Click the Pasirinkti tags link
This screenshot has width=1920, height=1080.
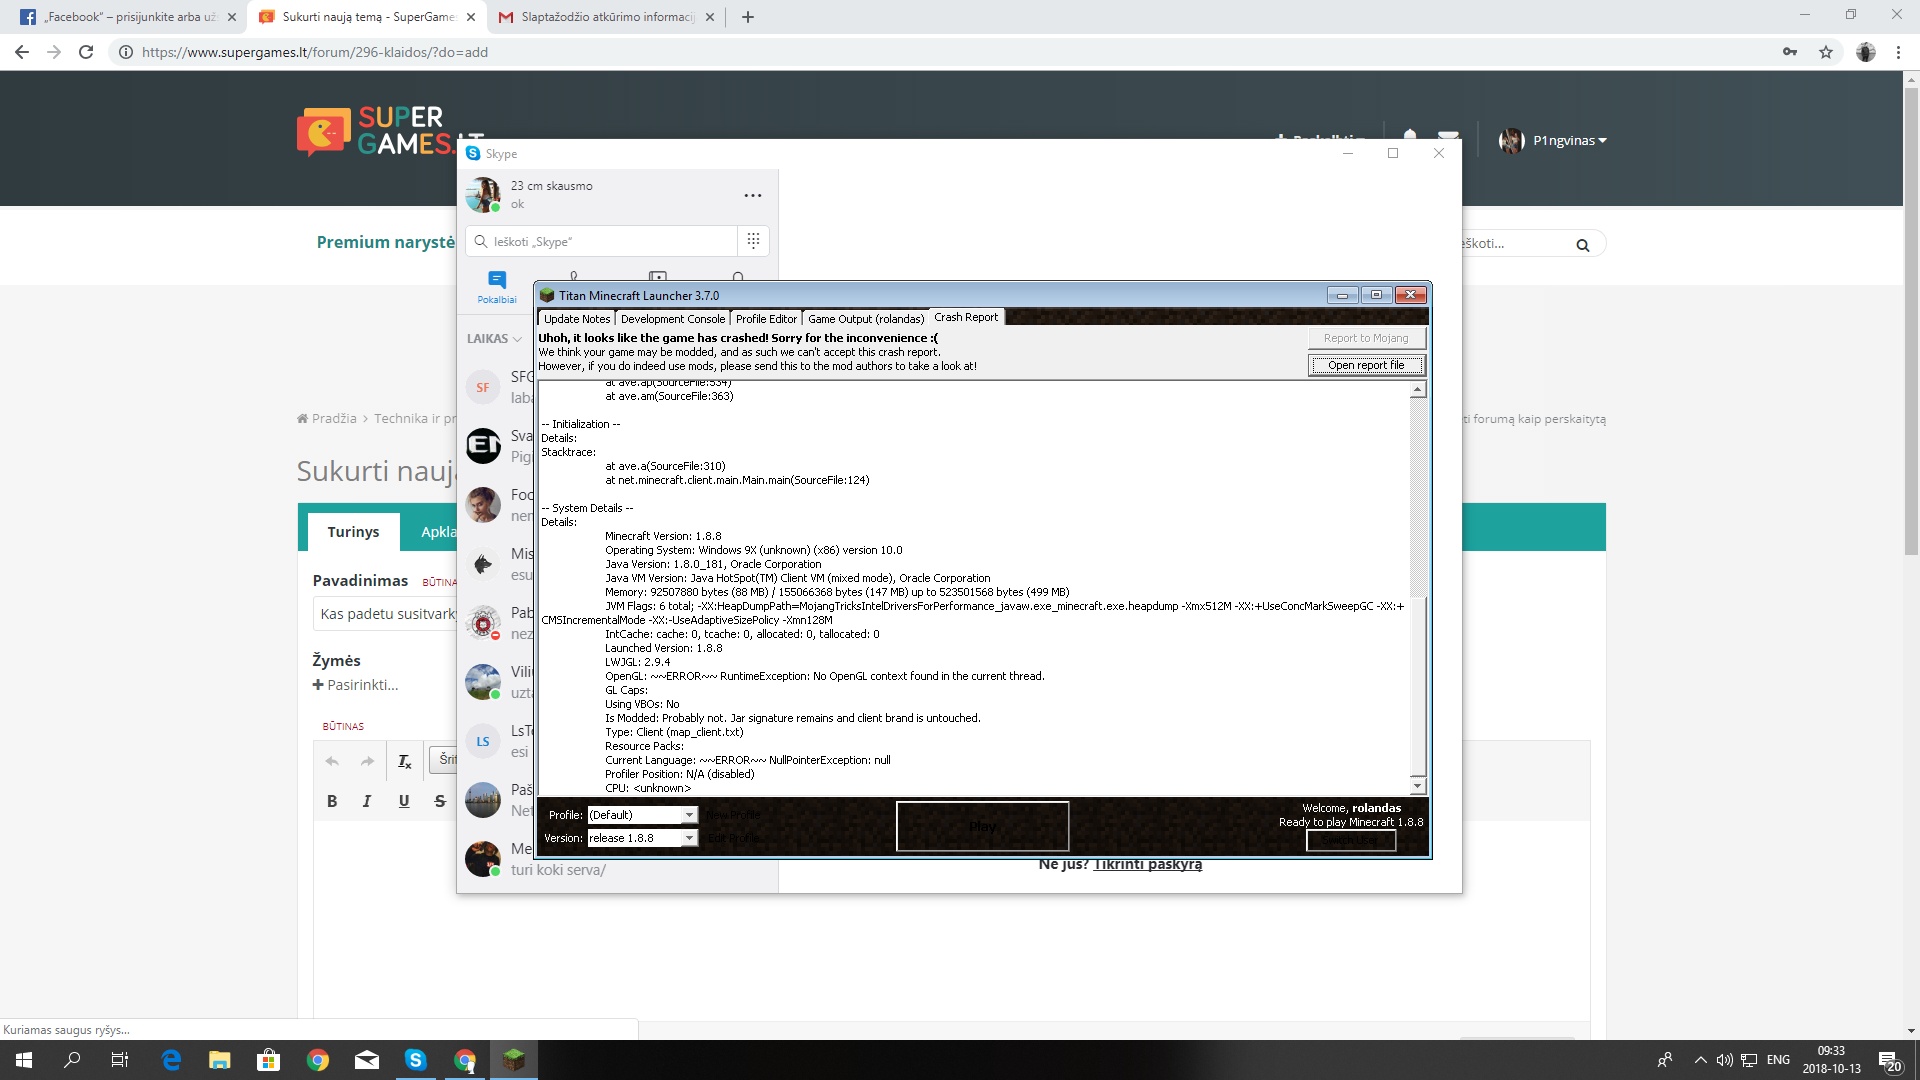click(x=356, y=685)
